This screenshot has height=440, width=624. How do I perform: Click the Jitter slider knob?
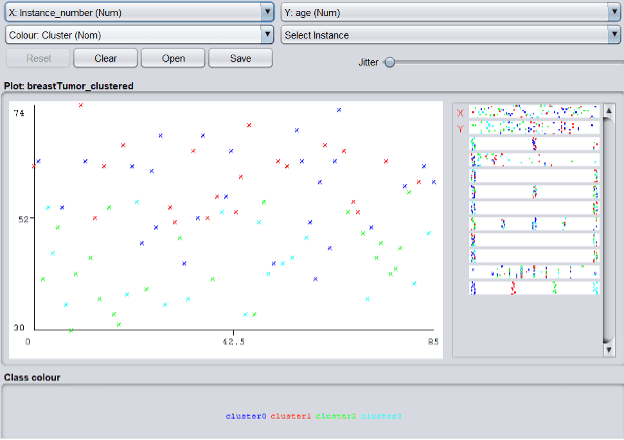[390, 62]
